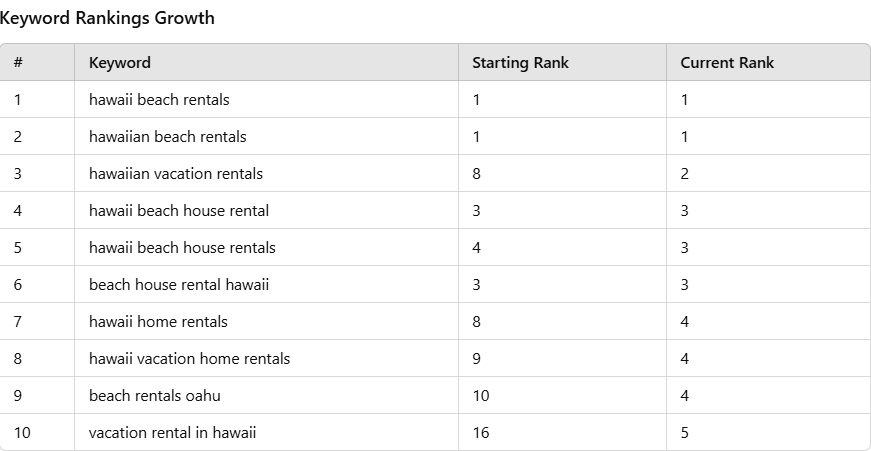This screenshot has height=451, width=871.
Task: Click the Current Rank column header
Action: pos(727,63)
